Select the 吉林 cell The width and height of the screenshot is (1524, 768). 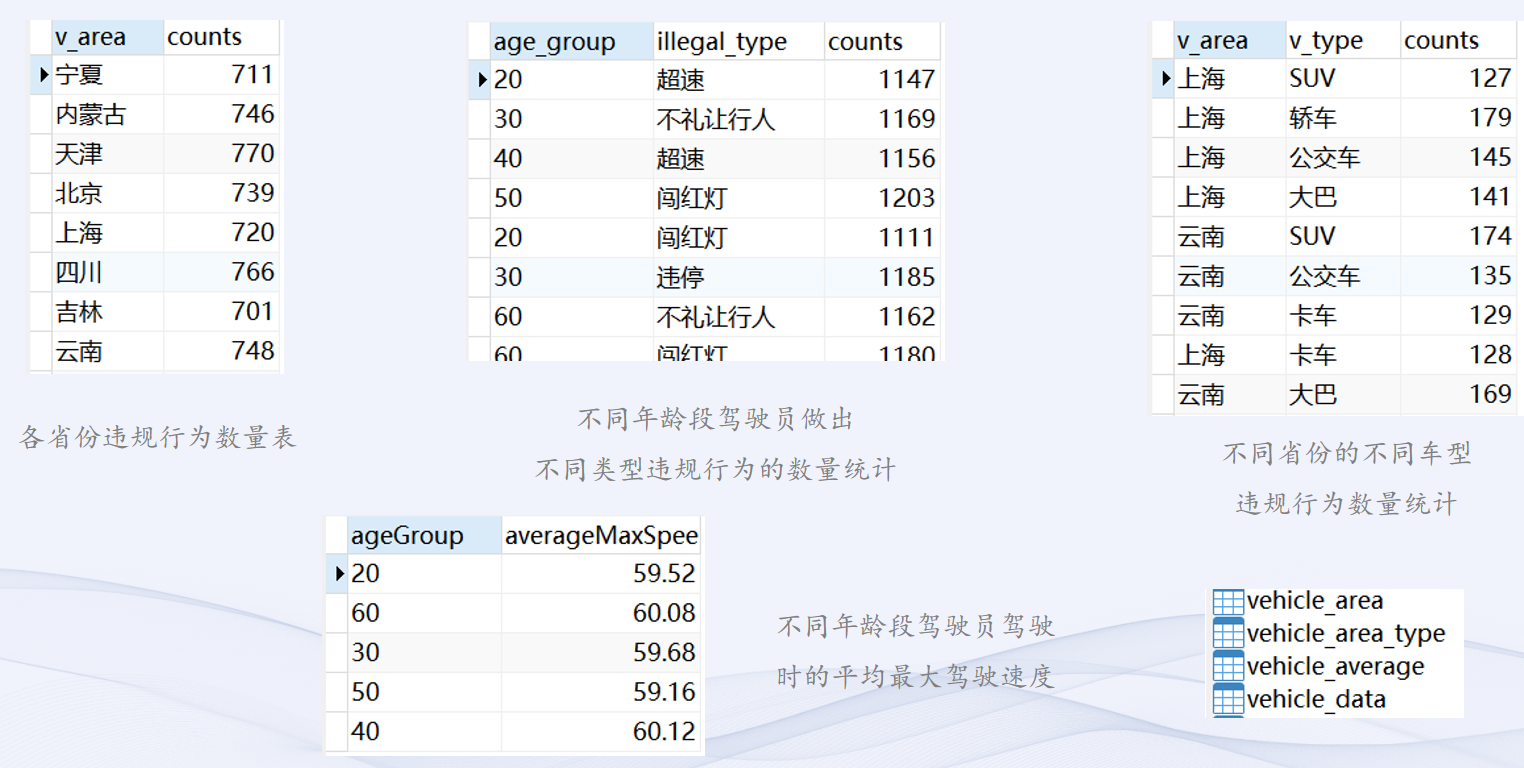(x=107, y=312)
